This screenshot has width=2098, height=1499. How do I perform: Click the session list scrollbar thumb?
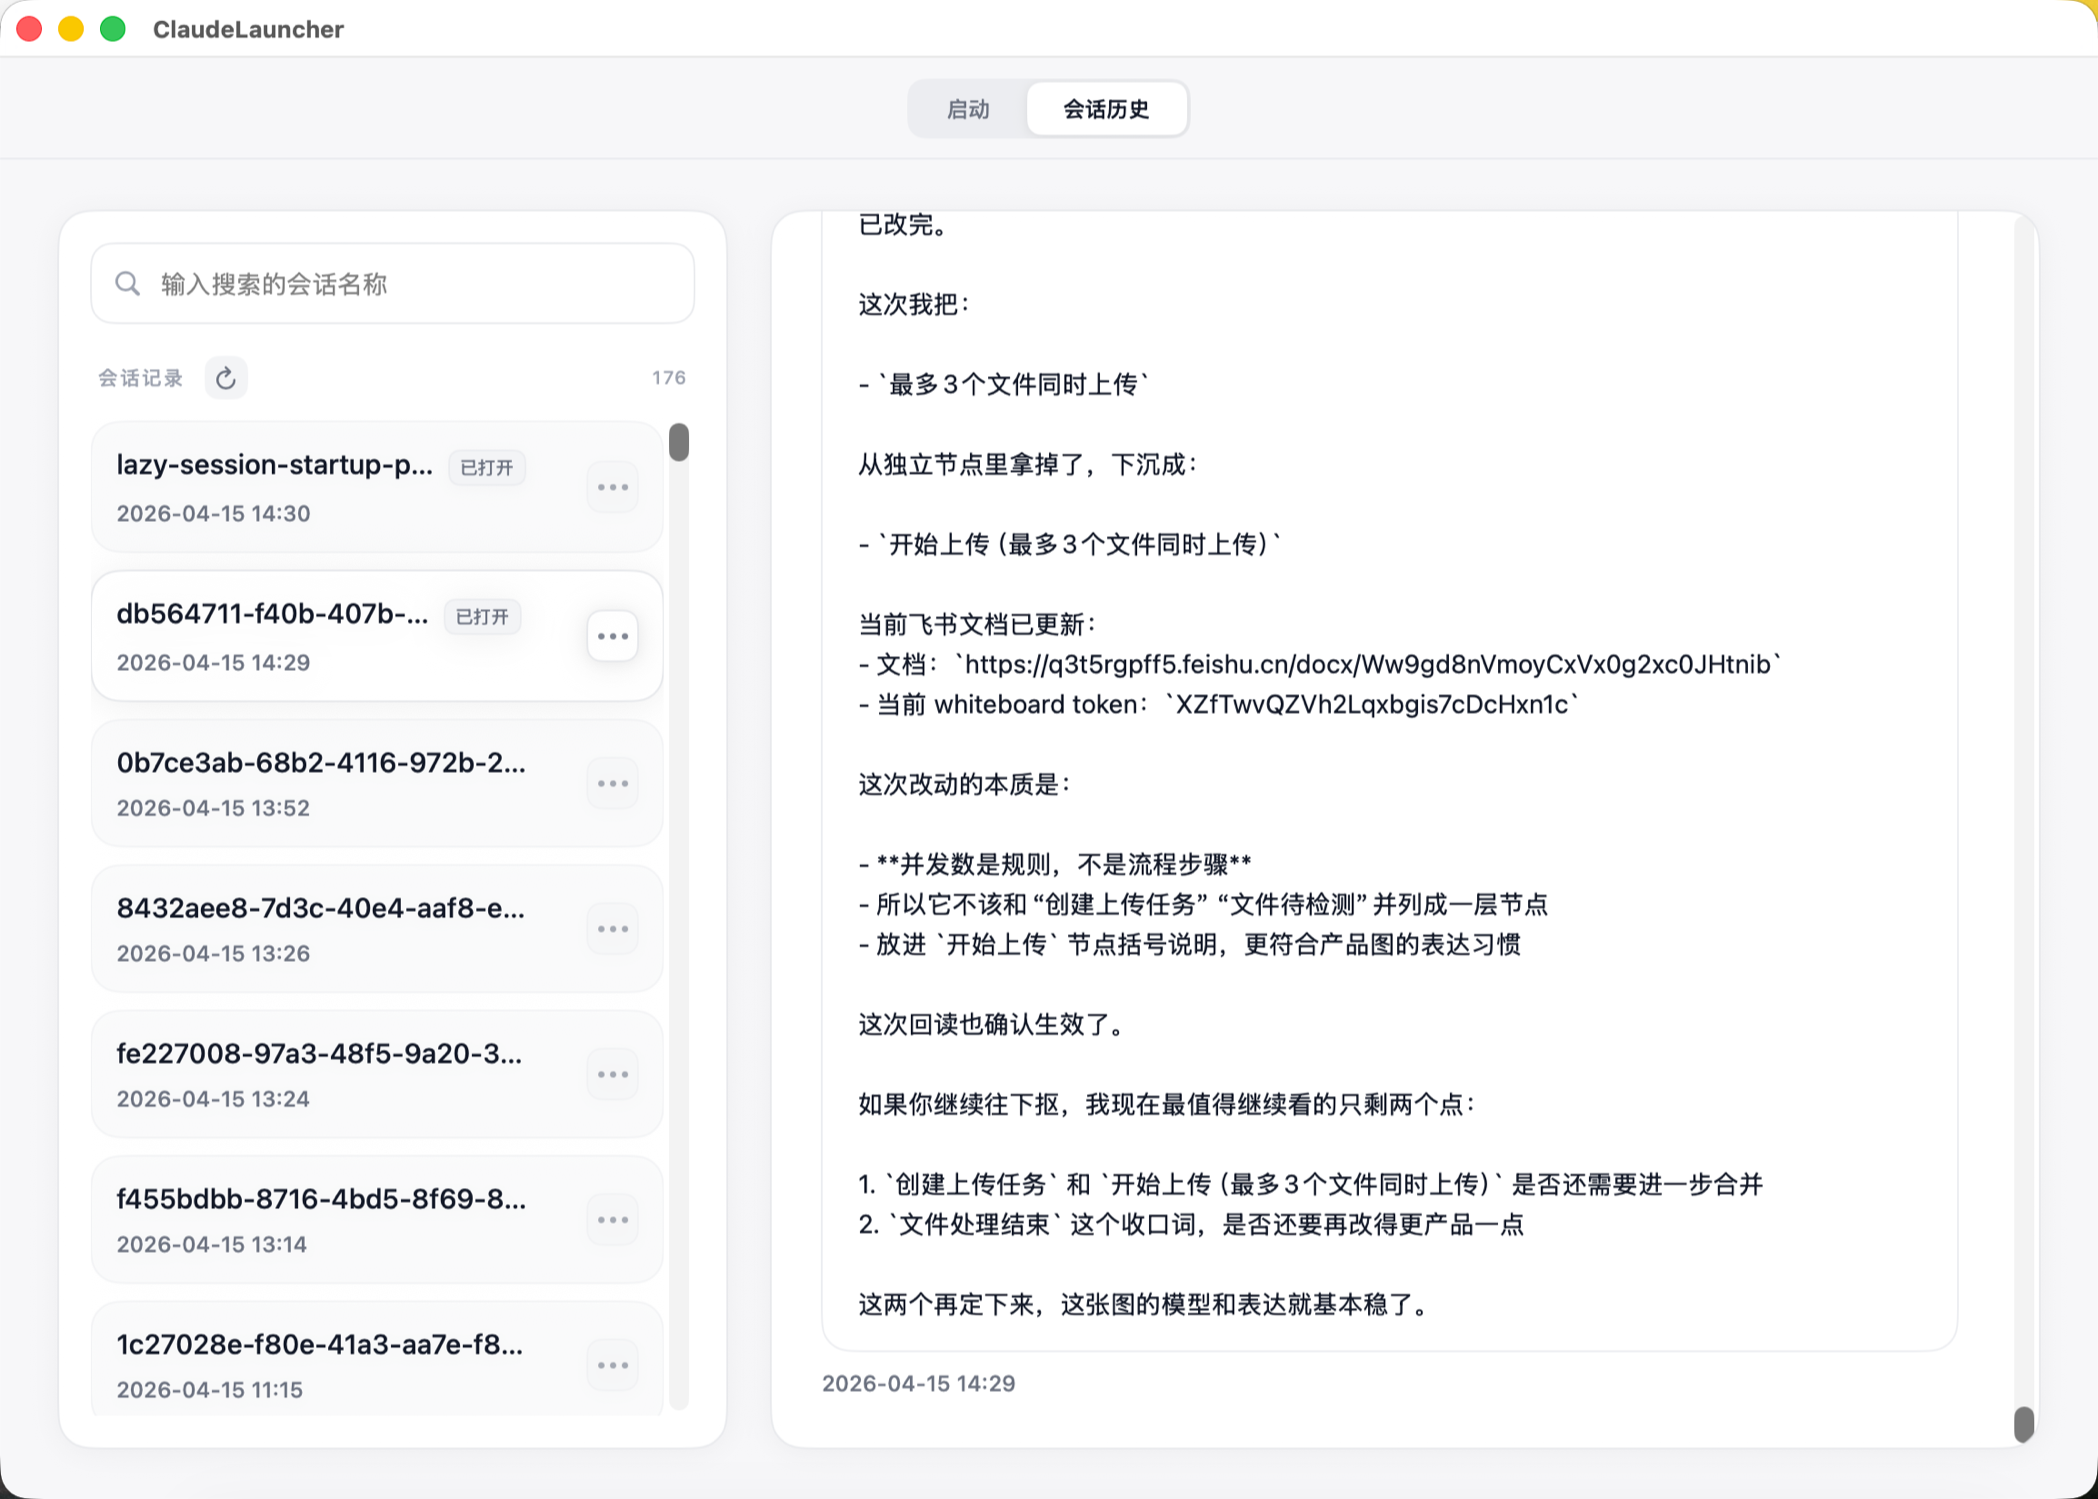(679, 442)
